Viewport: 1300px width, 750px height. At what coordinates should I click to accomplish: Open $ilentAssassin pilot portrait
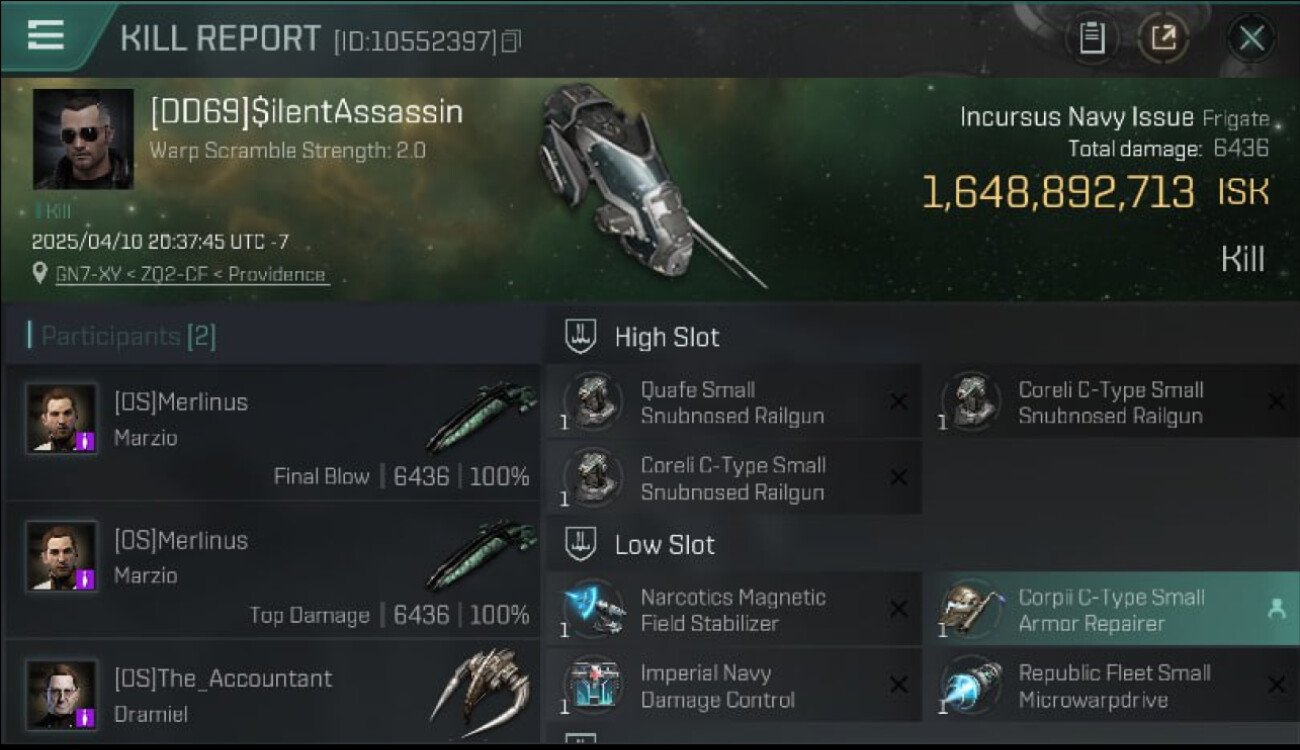point(83,139)
